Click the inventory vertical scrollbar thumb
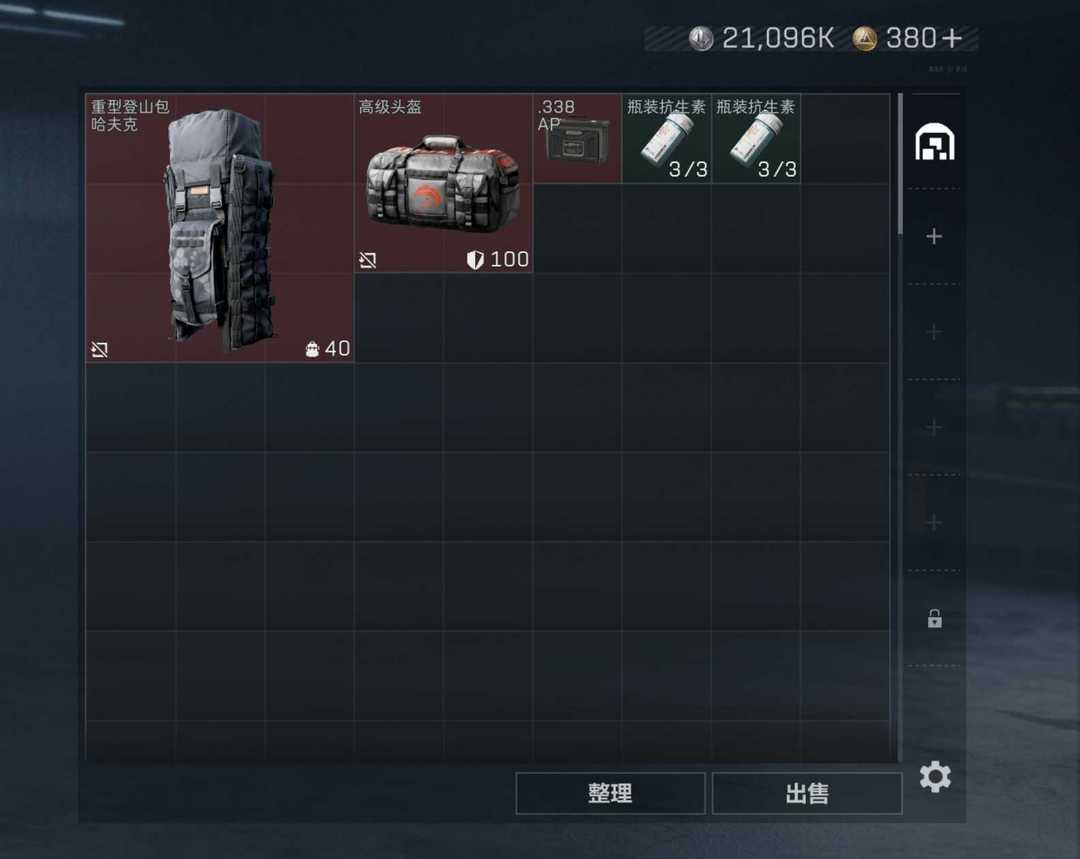The height and width of the screenshot is (859, 1080). click(x=900, y=164)
